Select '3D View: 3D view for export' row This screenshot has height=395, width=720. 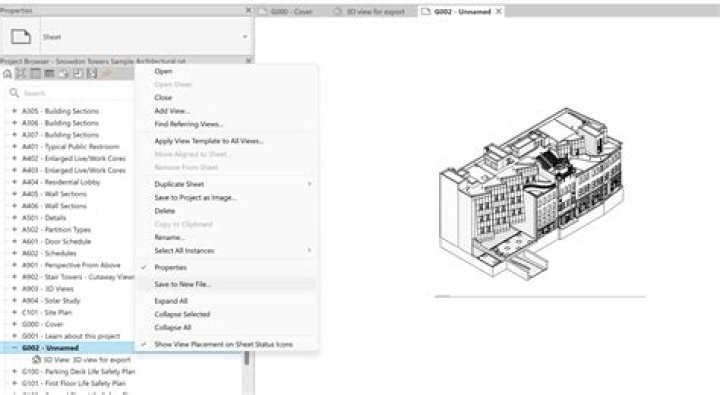click(x=87, y=360)
